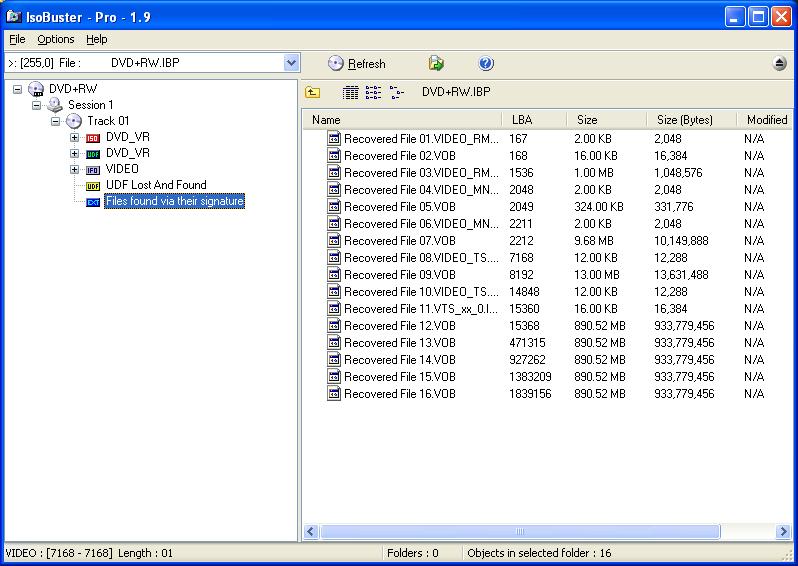This screenshot has height=566, width=798.
Task: Expand the UDF DVD_VR node
Action: click(74, 153)
